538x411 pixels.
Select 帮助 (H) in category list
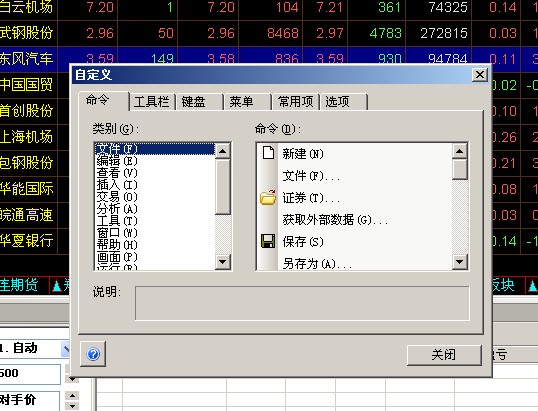155,245
